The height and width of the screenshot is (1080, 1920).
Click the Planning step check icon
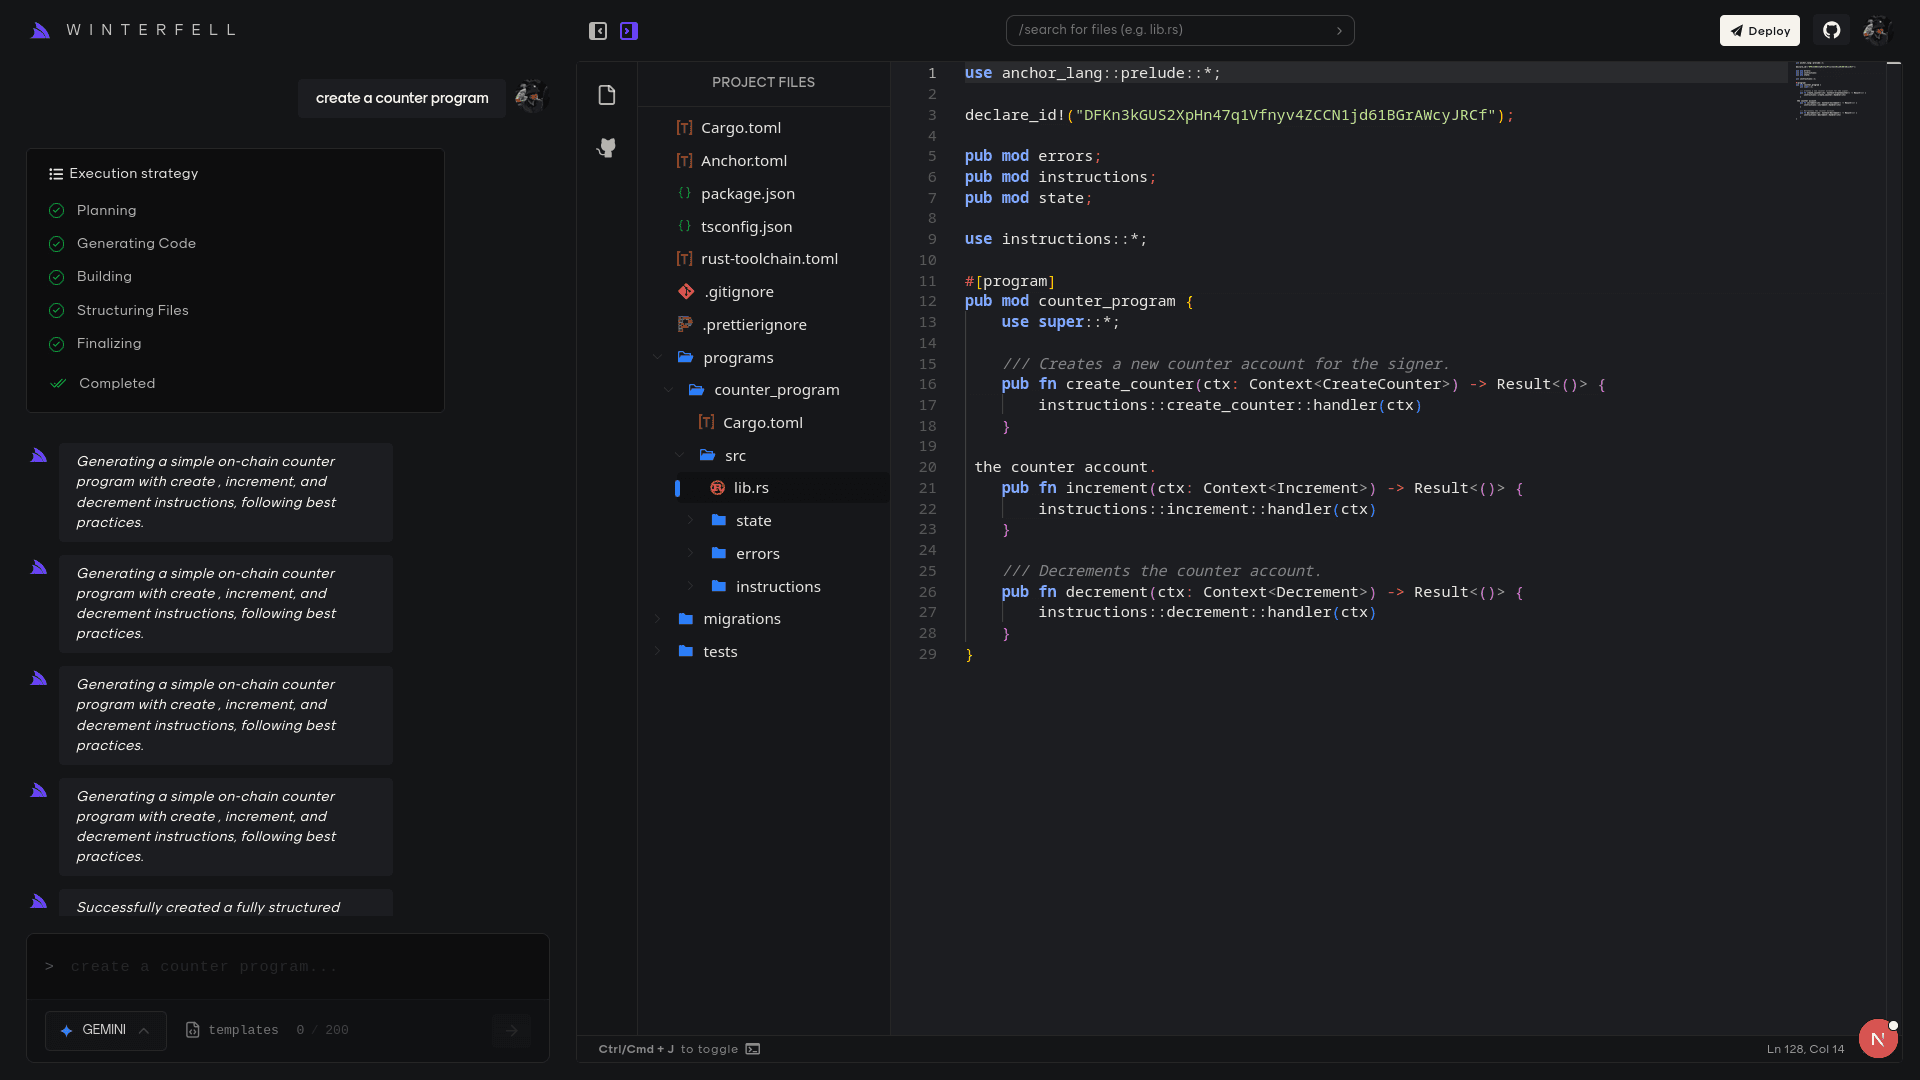coord(57,211)
